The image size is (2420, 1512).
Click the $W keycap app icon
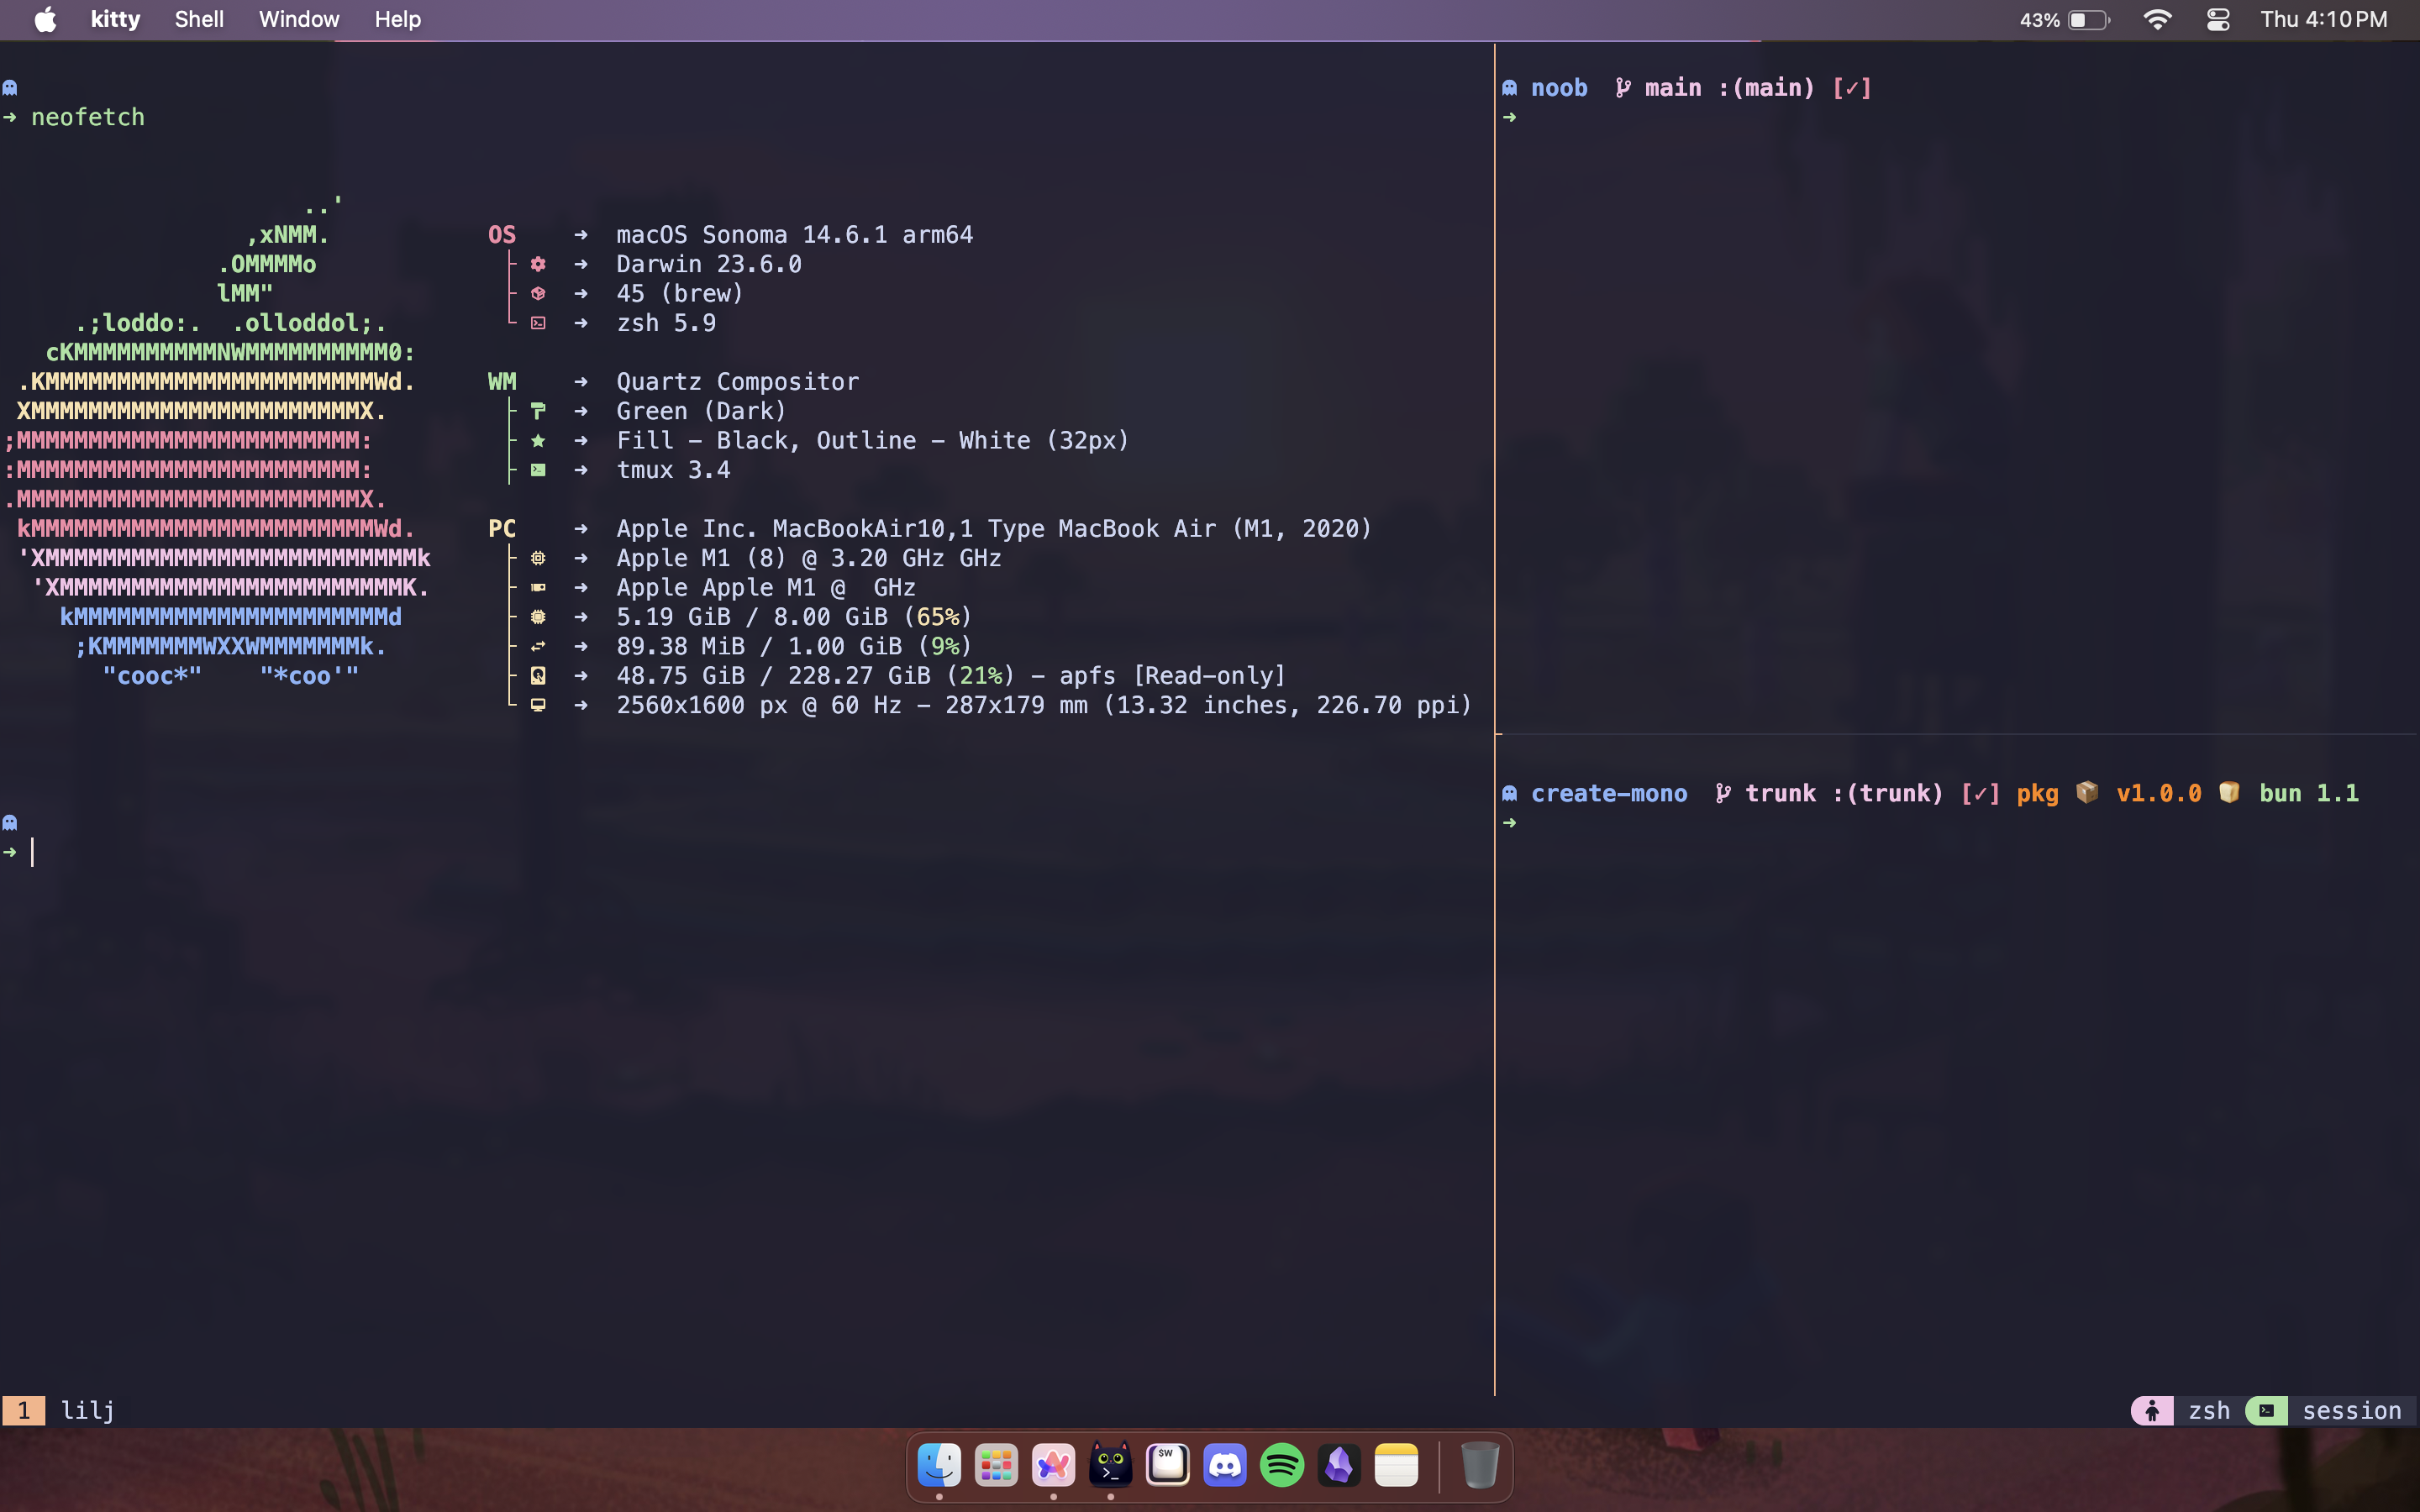pos(1167,1466)
